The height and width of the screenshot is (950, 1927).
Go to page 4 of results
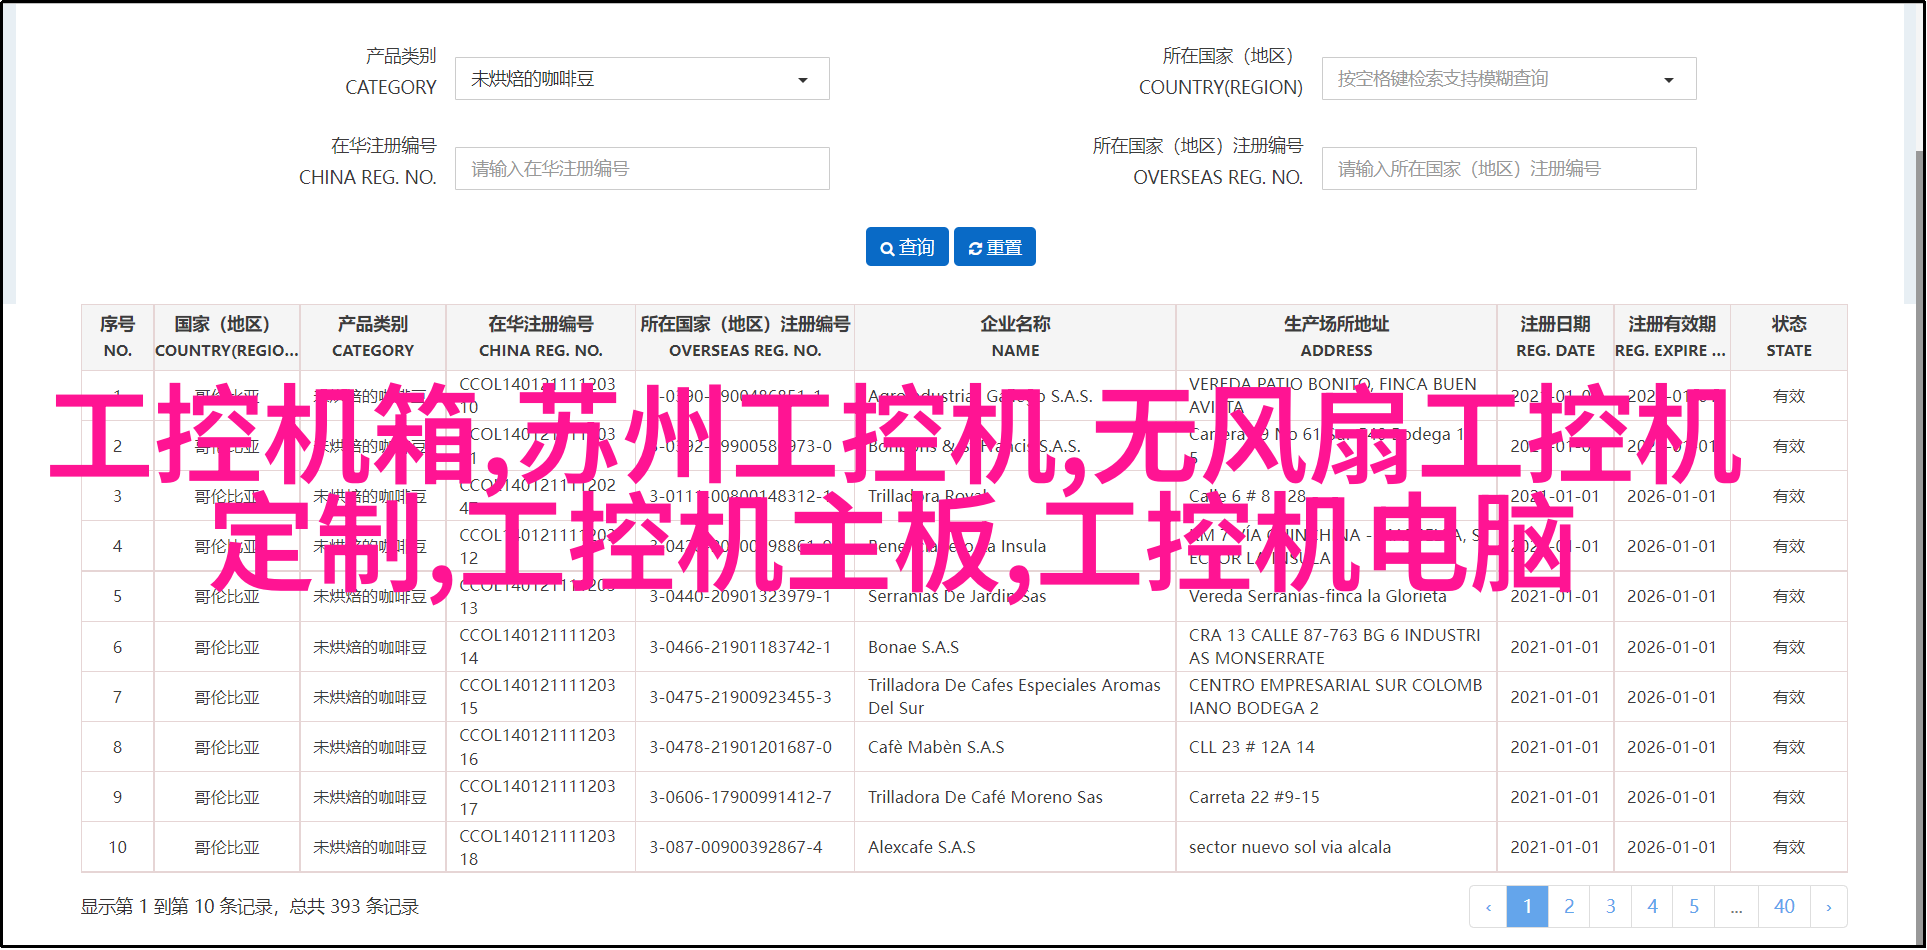pos(1652,907)
